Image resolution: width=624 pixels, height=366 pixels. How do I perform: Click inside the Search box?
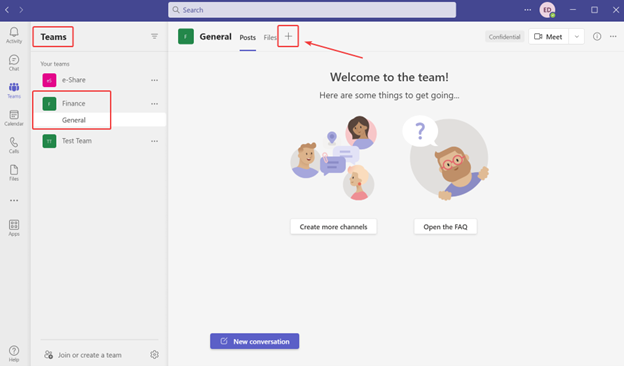312,10
